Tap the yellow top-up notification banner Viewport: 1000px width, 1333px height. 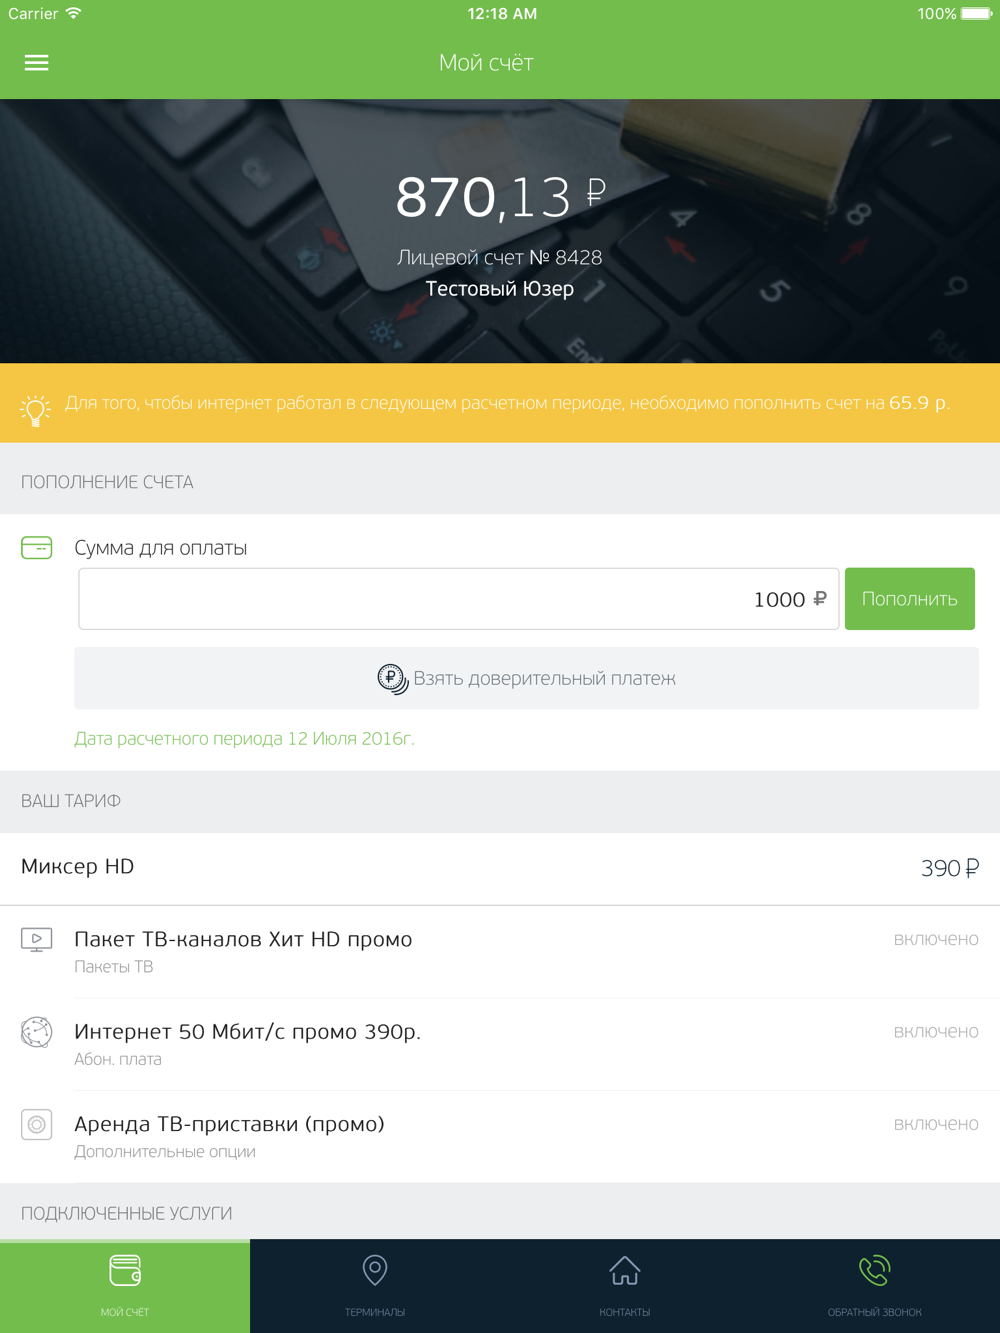(x=500, y=403)
